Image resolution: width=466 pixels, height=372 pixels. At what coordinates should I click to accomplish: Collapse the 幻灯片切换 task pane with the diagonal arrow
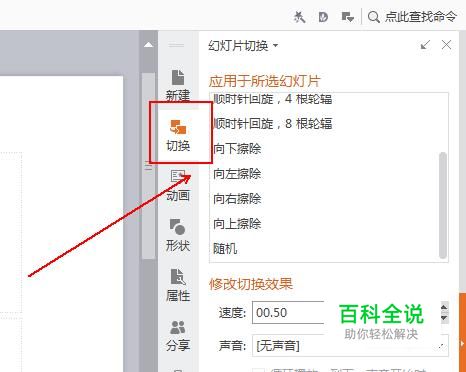click(x=425, y=45)
